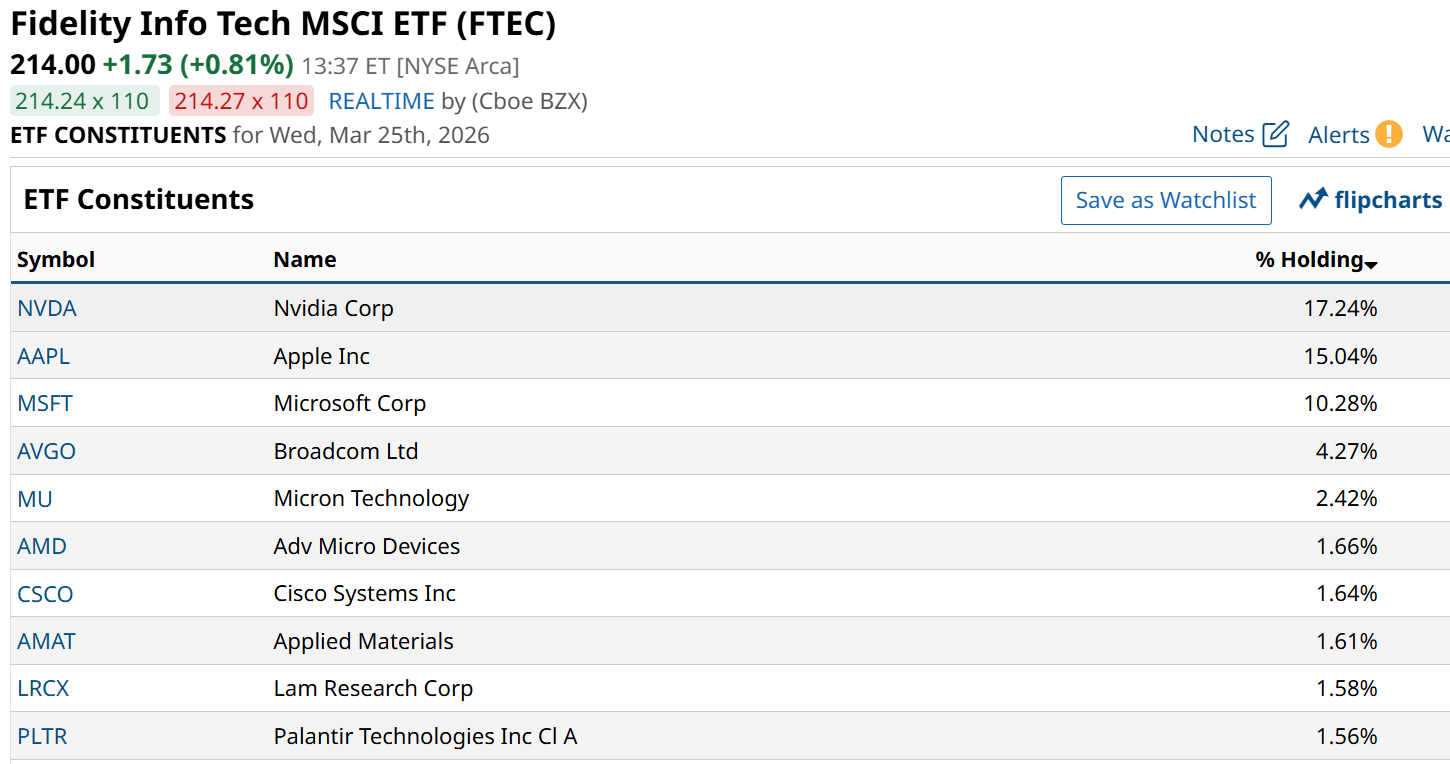Sort by % Holding descending arrow

coord(1371,264)
